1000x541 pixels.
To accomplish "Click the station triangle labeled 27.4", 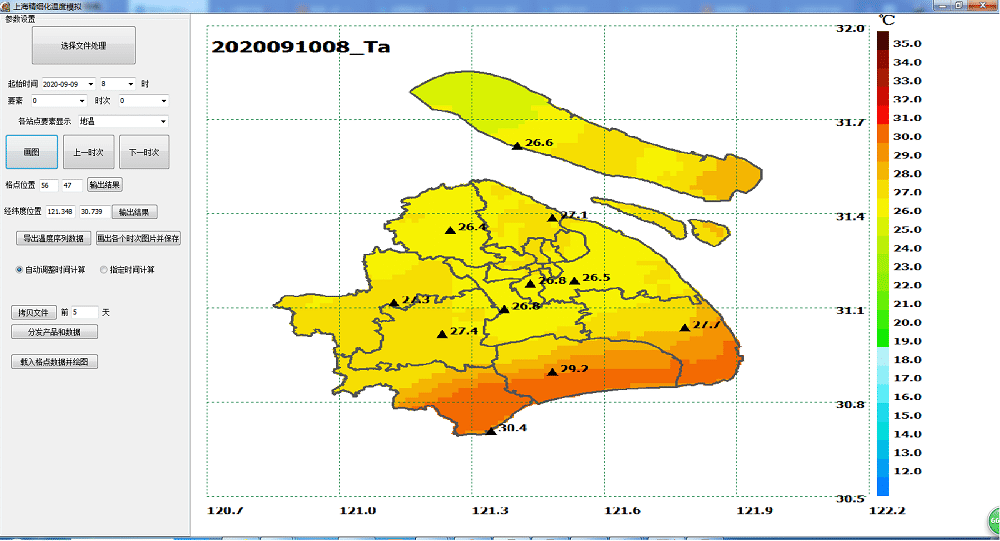I will click(x=442, y=334).
